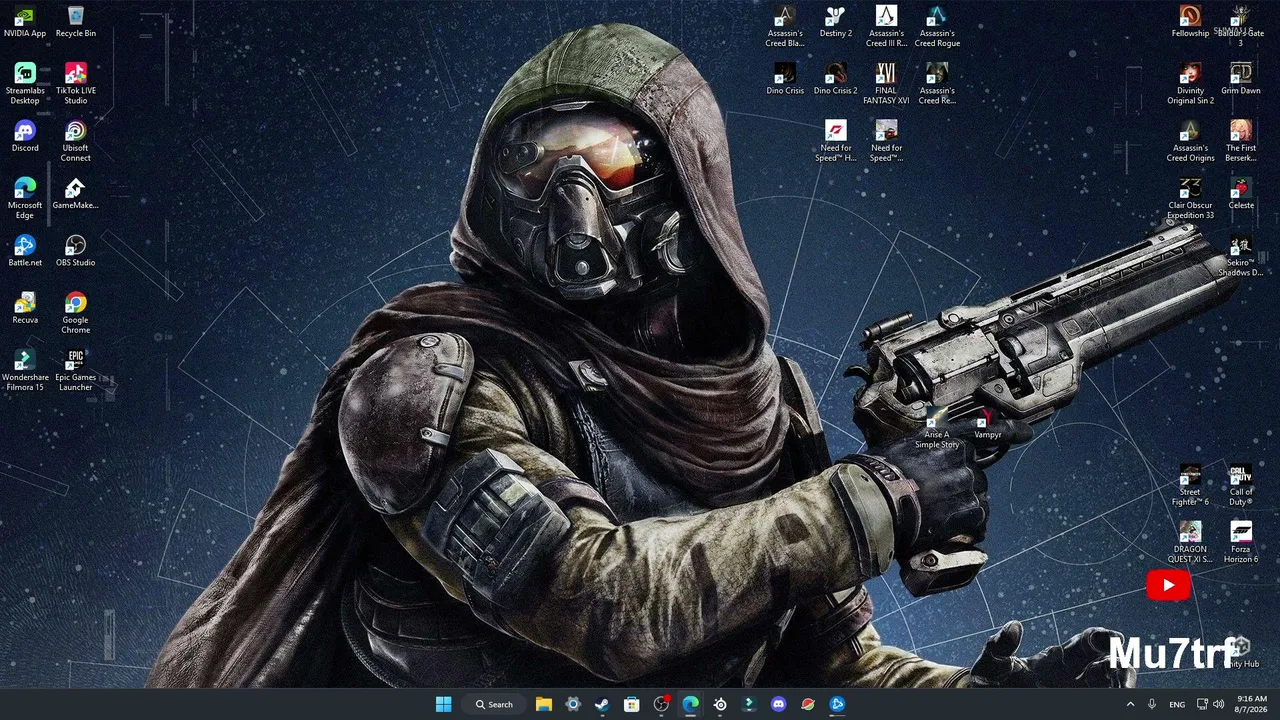Click the GameMaker desktop shortcut

coord(76,194)
